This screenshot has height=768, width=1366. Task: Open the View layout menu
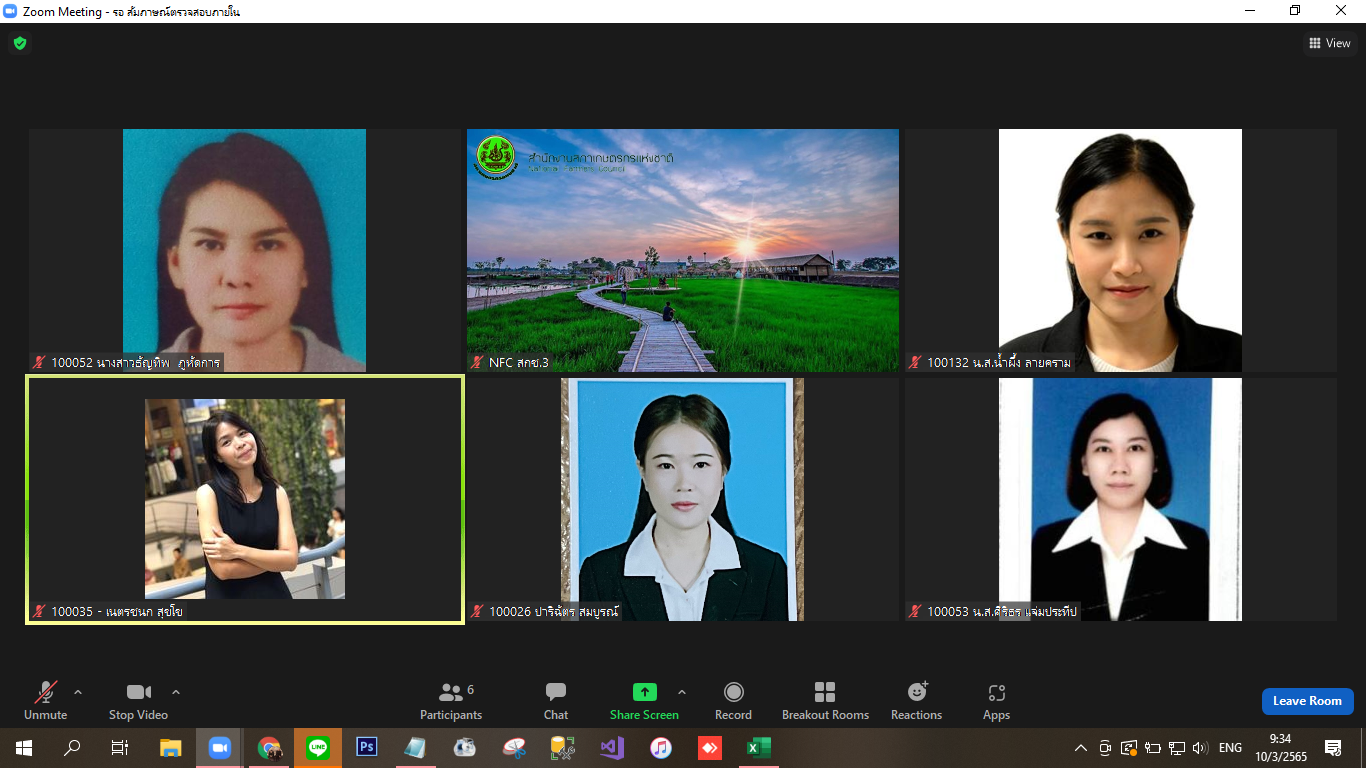(x=1330, y=43)
